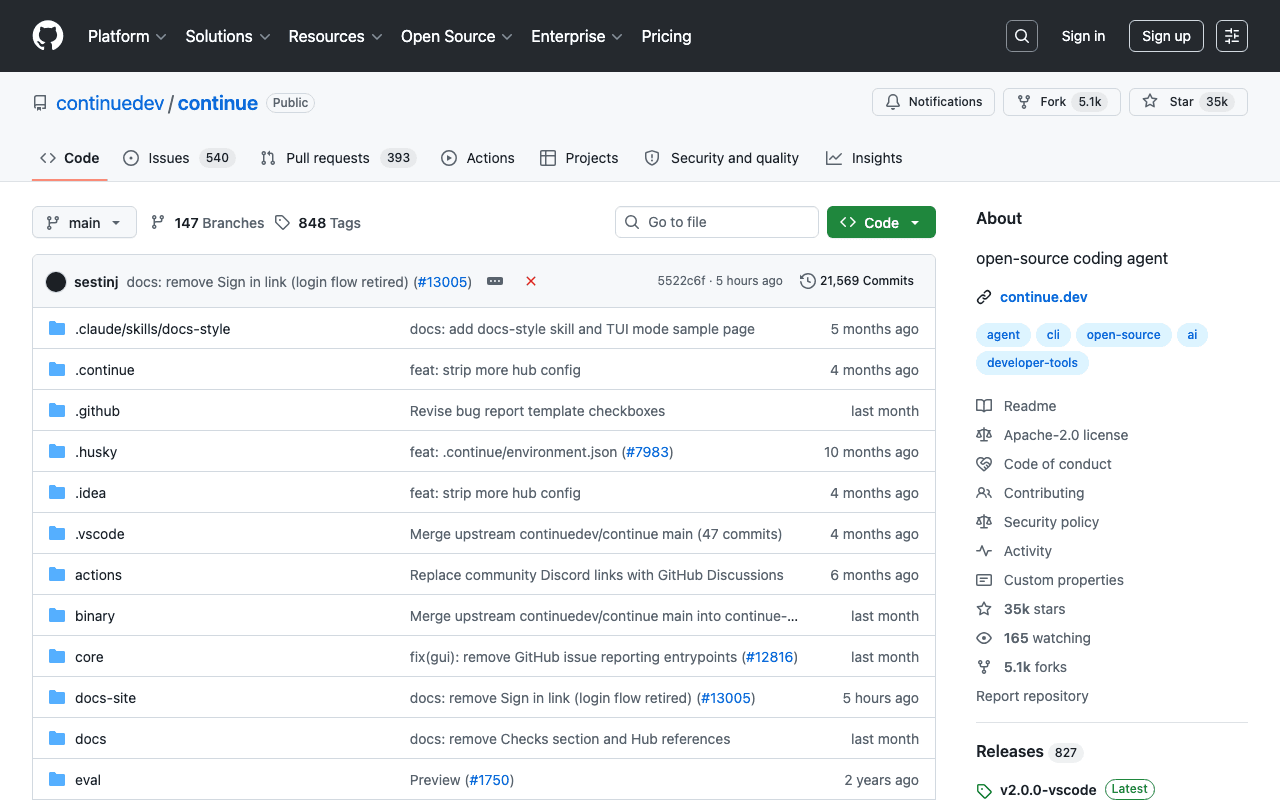Click the tag icon beside v2.0.0-vscode

[x=984, y=790]
